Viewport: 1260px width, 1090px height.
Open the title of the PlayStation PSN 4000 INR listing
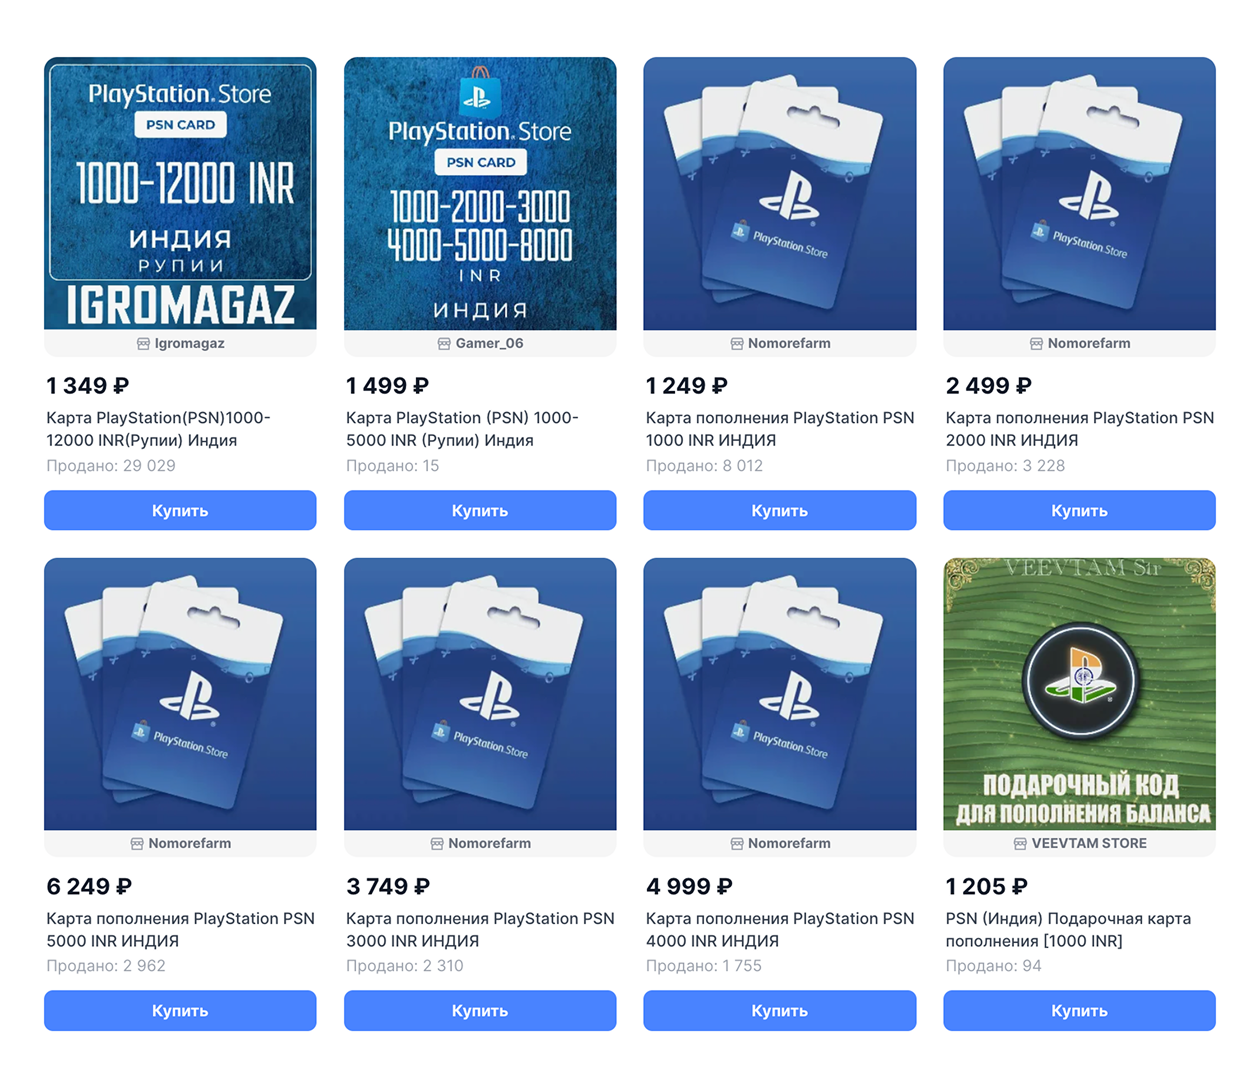(780, 929)
